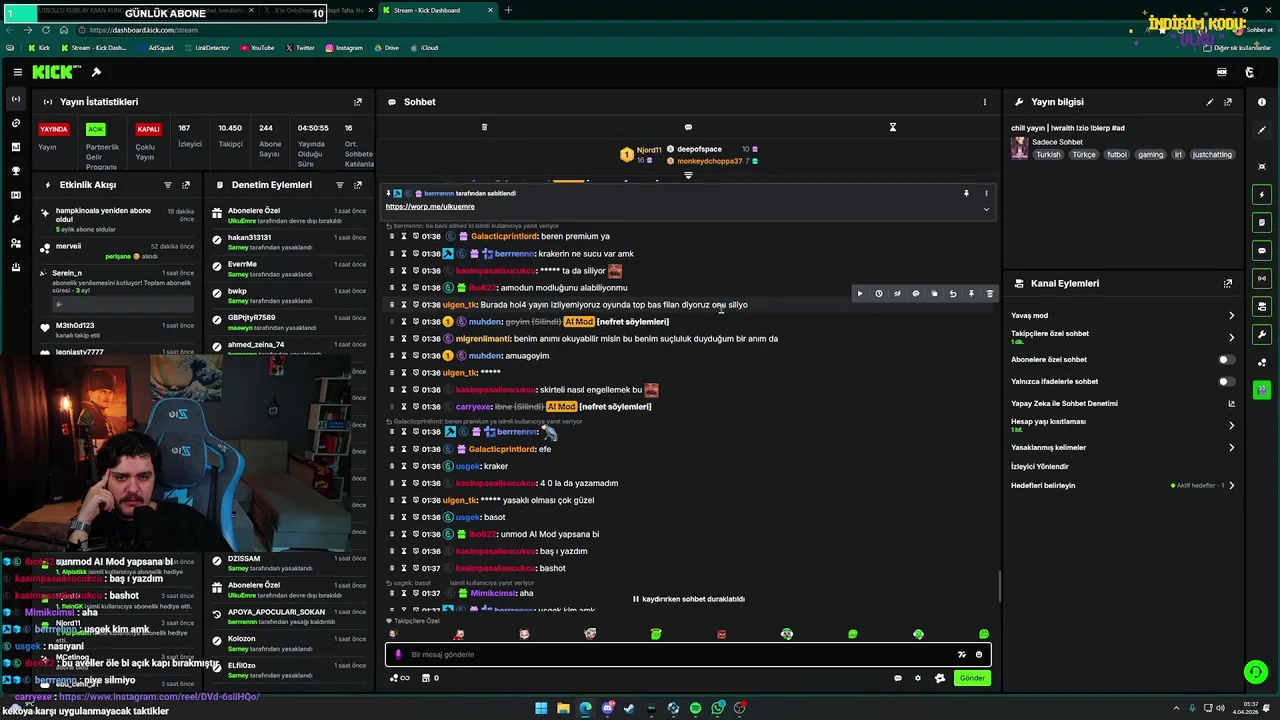Delete hovered ulgen_tk message with trash icon

point(990,294)
